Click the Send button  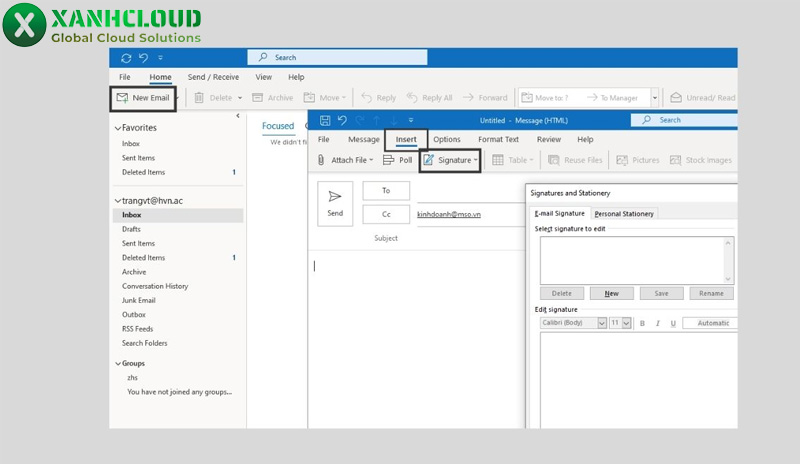pos(335,204)
